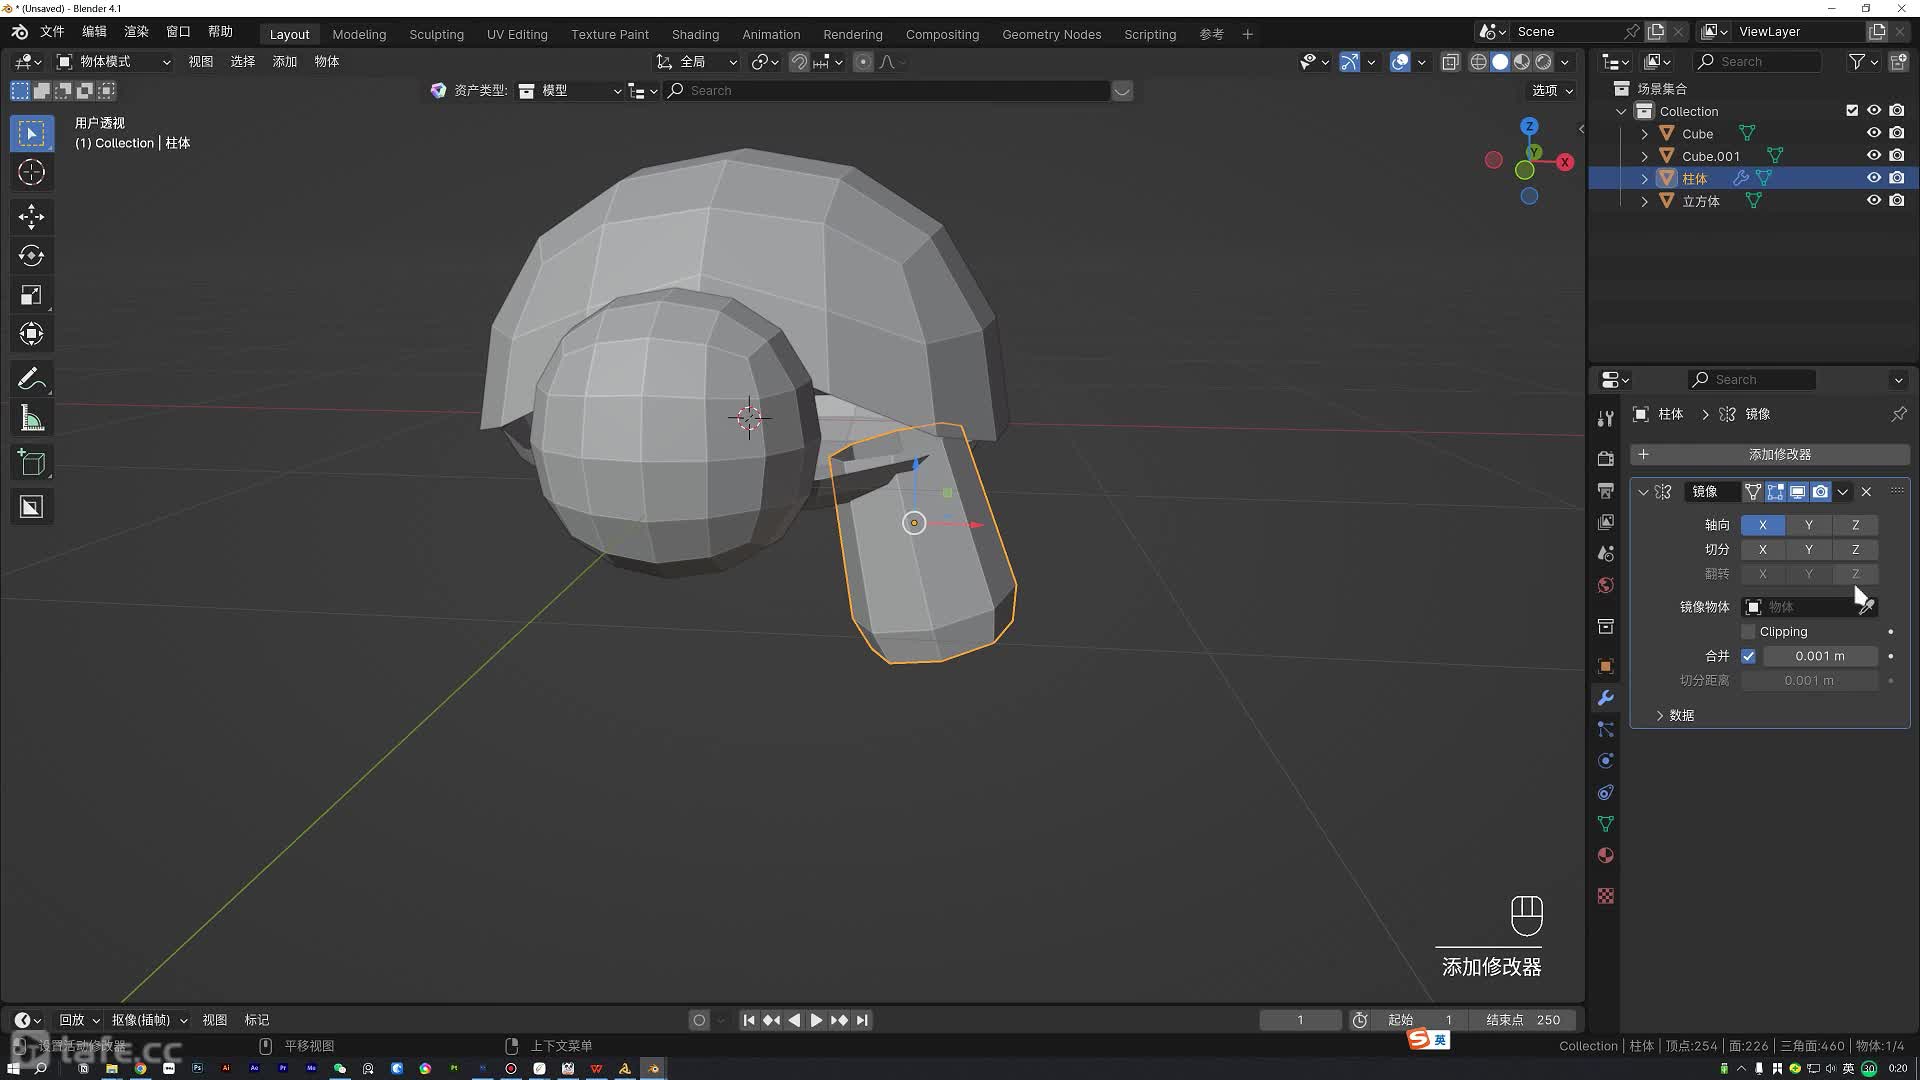Open the Object Constraints properties tab
Screen dimensions: 1920x1080
(x=1605, y=793)
